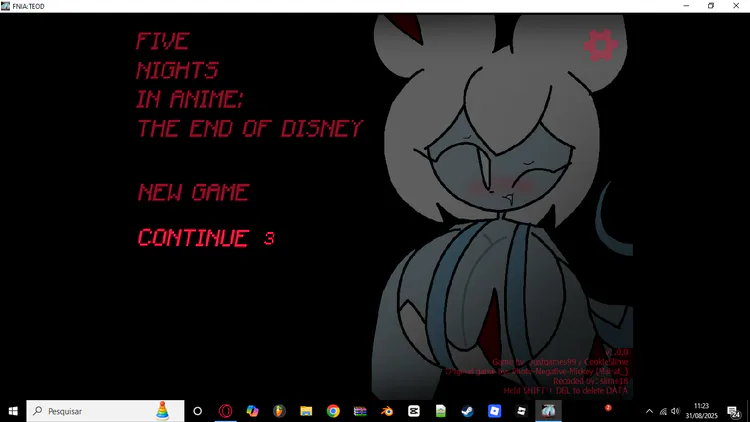This screenshot has height=422, width=750.
Task: Launch Opera GX from the taskbar
Action: click(225, 411)
